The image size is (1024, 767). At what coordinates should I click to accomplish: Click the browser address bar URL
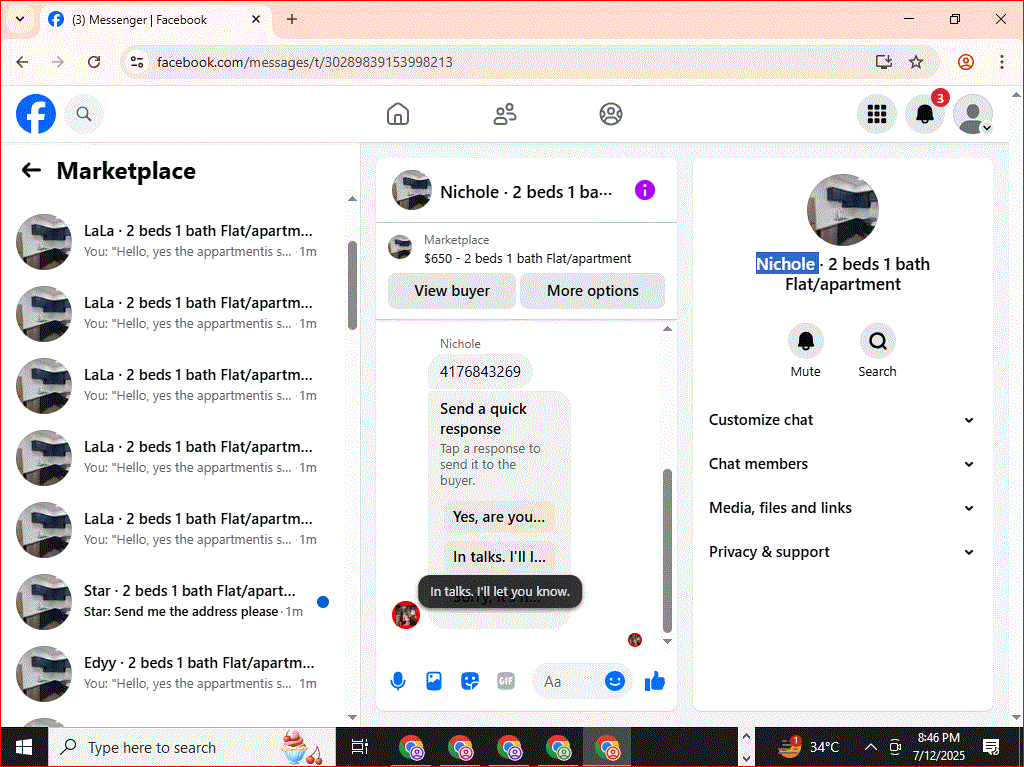tap(305, 62)
